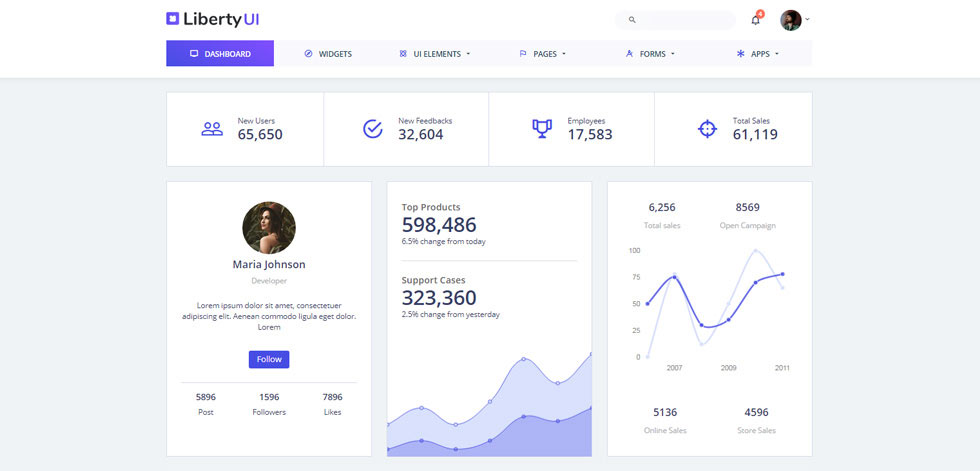Image resolution: width=980 pixels, height=471 pixels.
Task: Click the 598,486 figure
Action: pyautogui.click(x=439, y=225)
